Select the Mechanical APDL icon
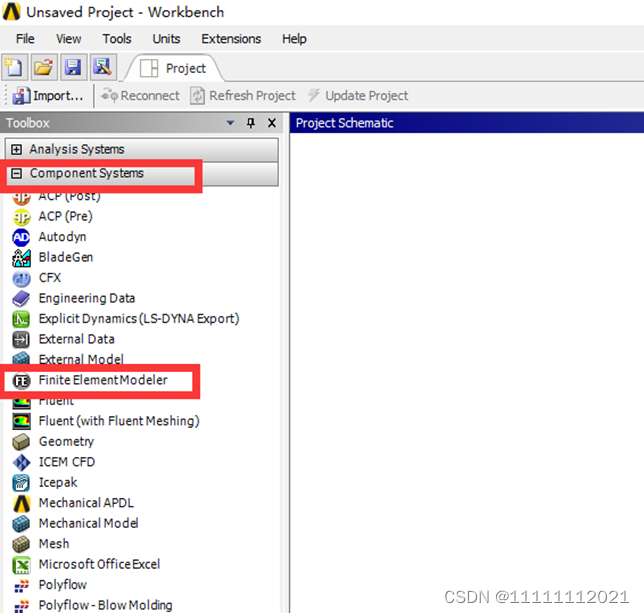 click(x=21, y=503)
